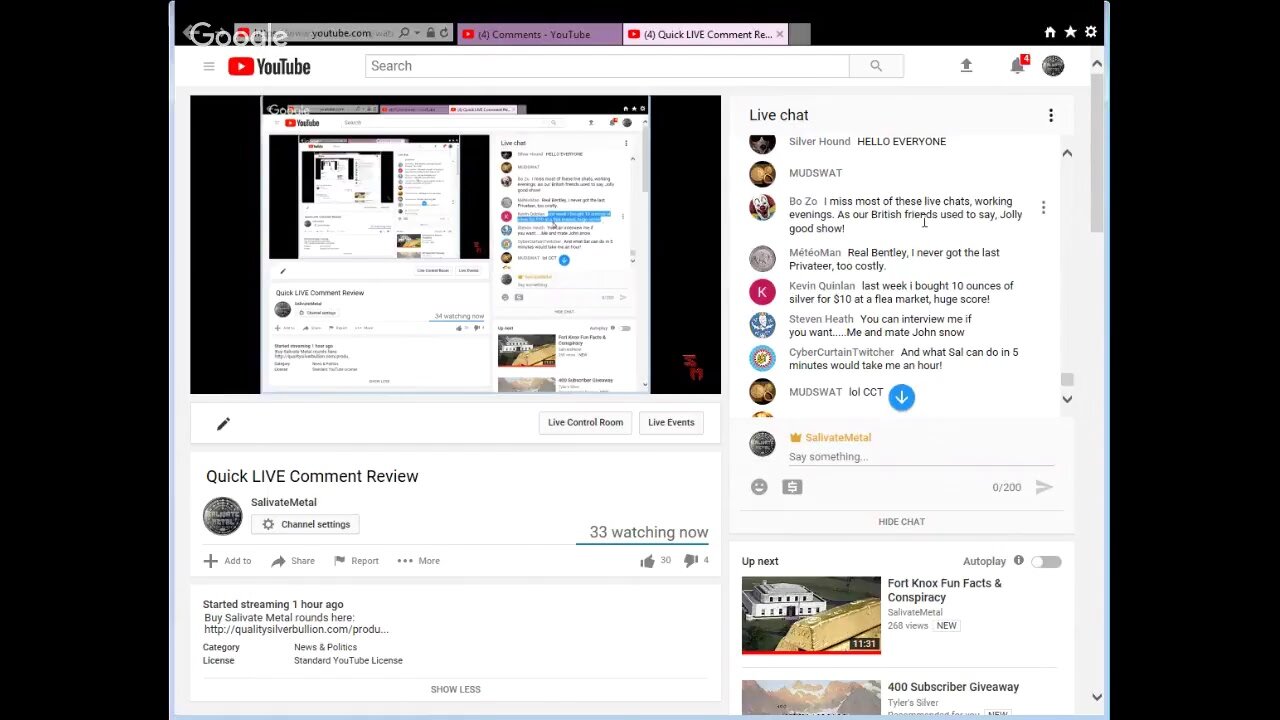Edit video with the pencil icon
This screenshot has height=720, width=1280.
[x=223, y=424]
